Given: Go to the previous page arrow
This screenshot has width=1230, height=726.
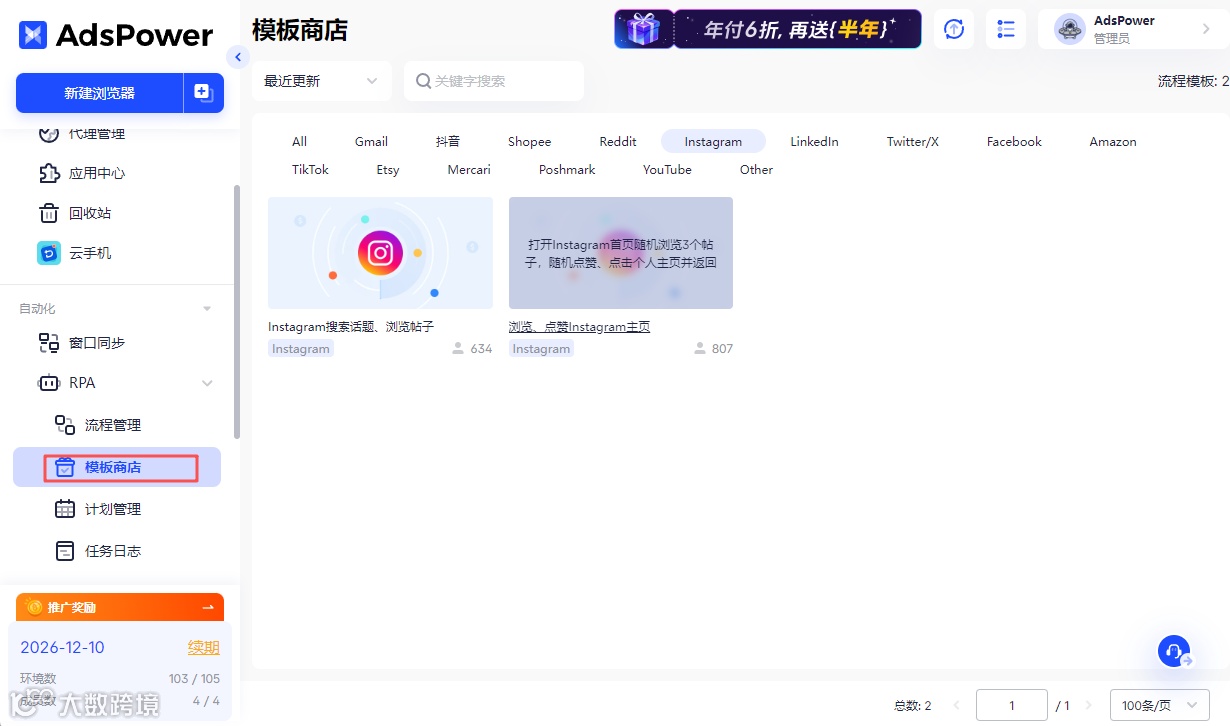Looking at the screenshot, I should [956, 705].
